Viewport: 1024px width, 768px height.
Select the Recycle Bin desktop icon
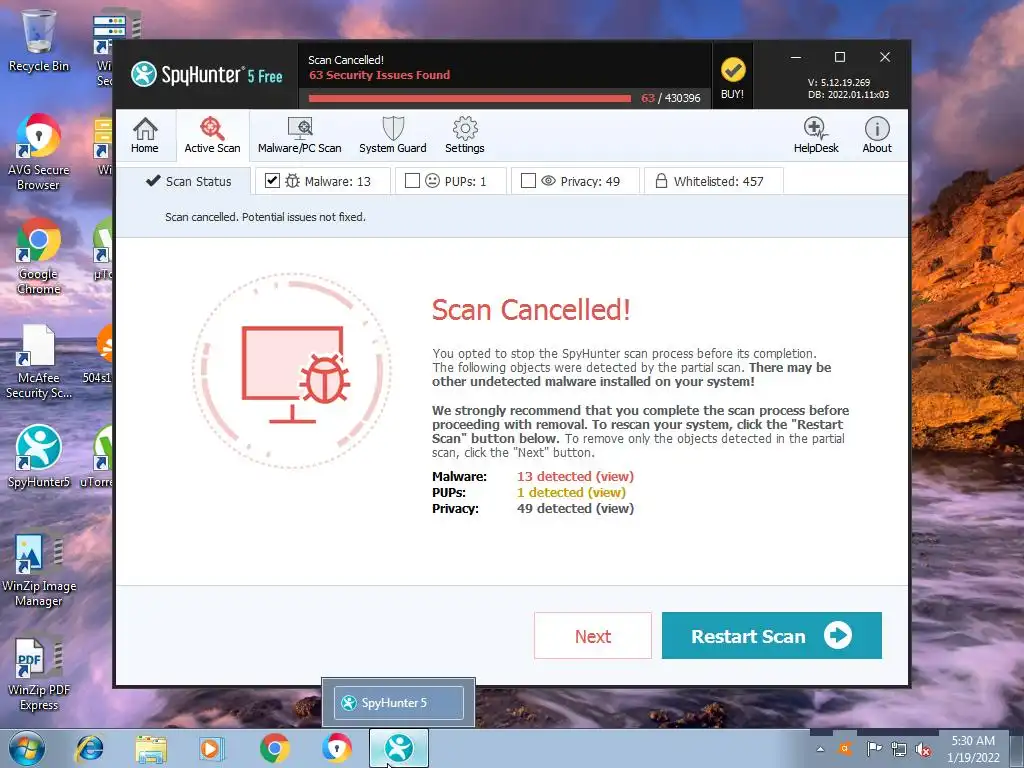[x=39, y=40]
